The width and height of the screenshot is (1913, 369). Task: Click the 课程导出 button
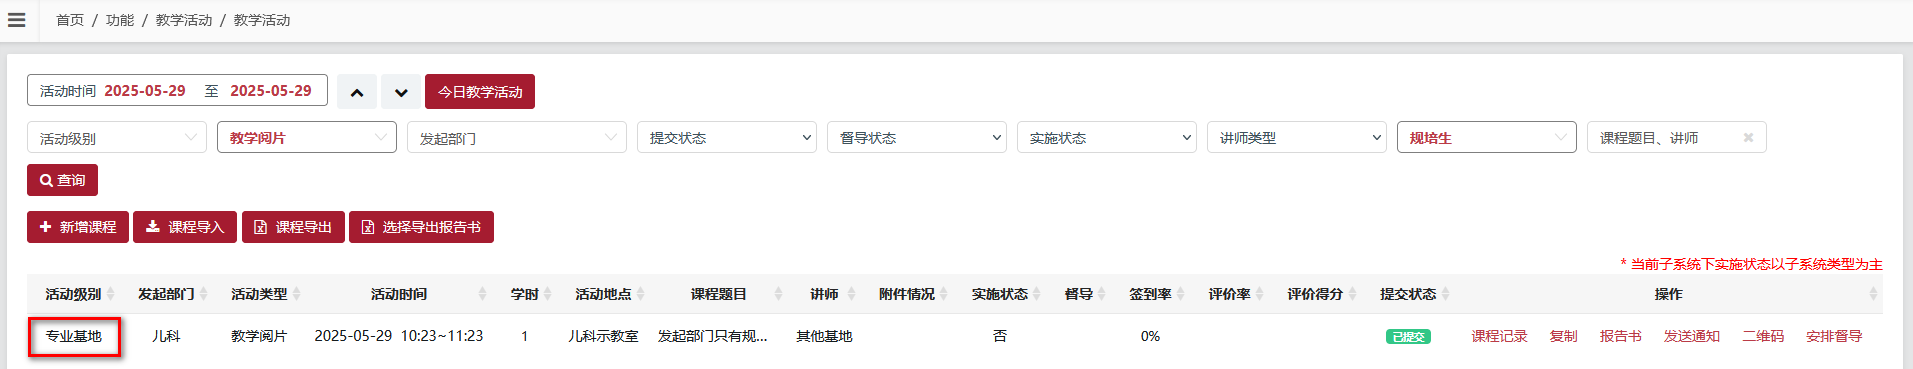293,227
